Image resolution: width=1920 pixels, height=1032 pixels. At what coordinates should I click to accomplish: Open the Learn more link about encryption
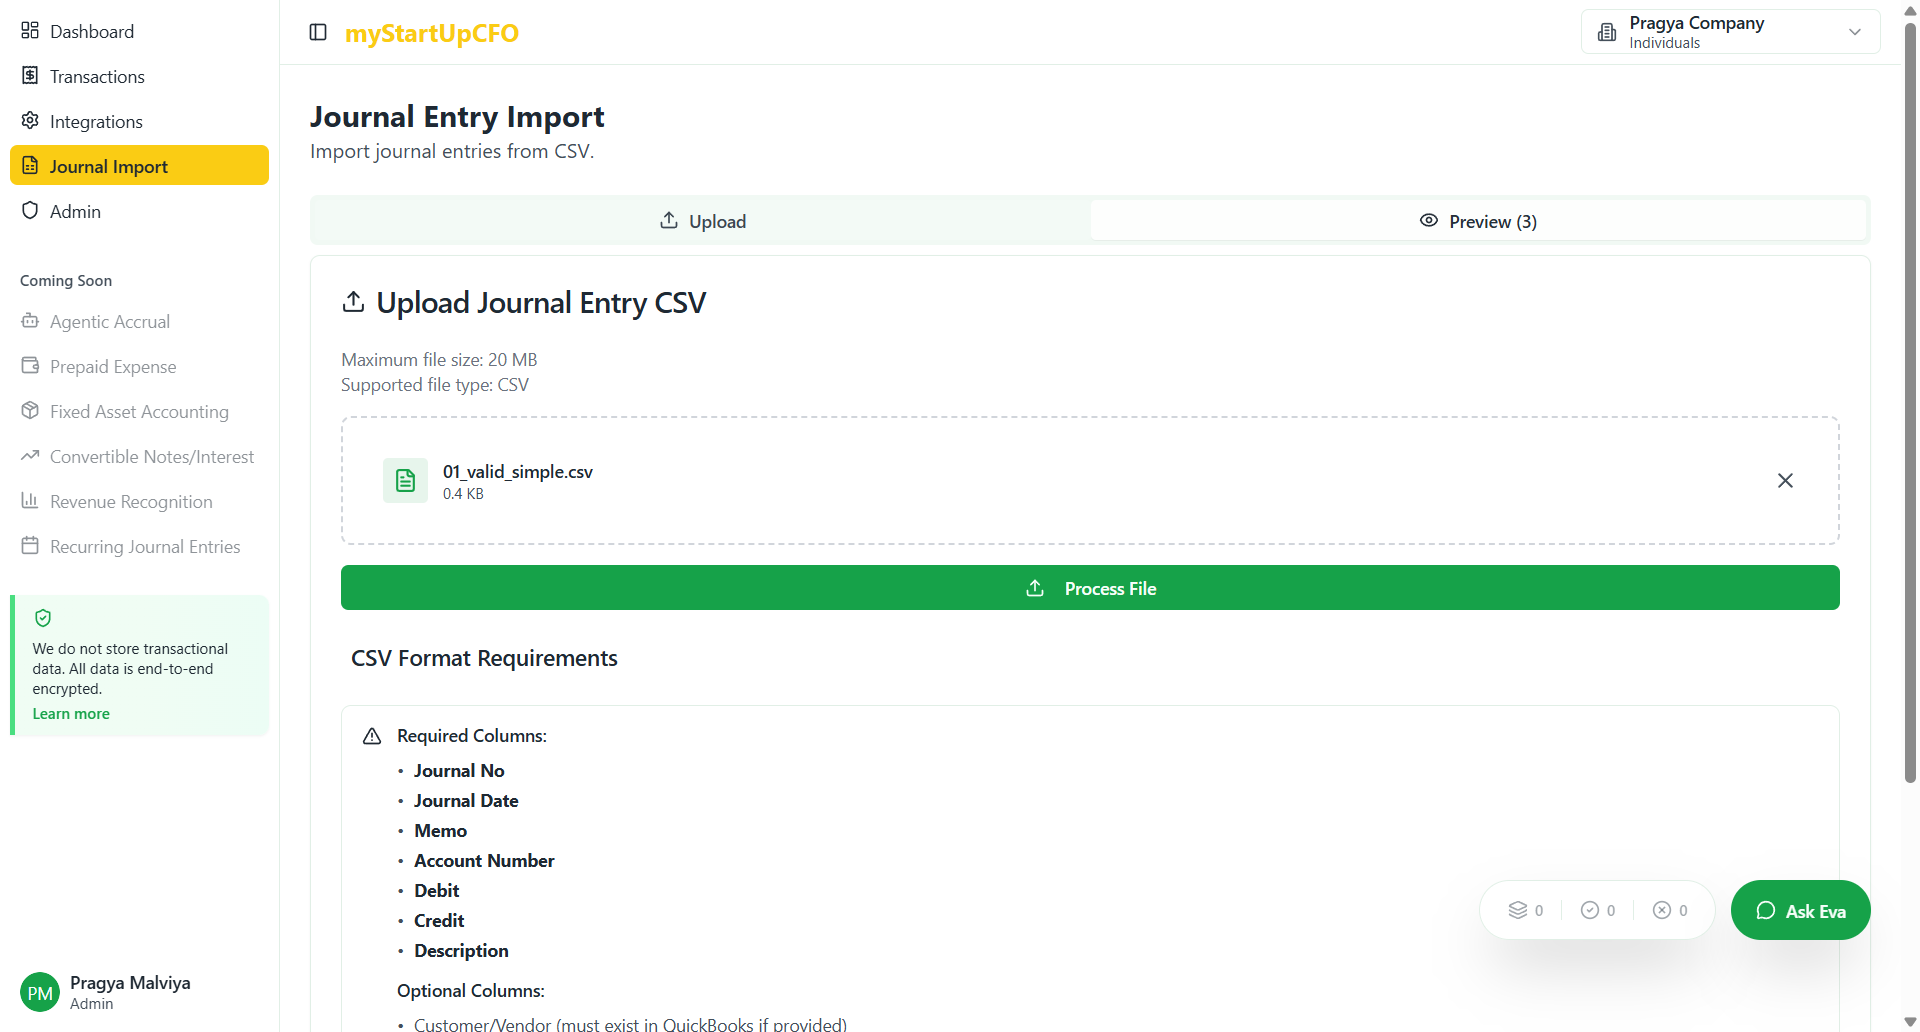click(x=70, y=713)
